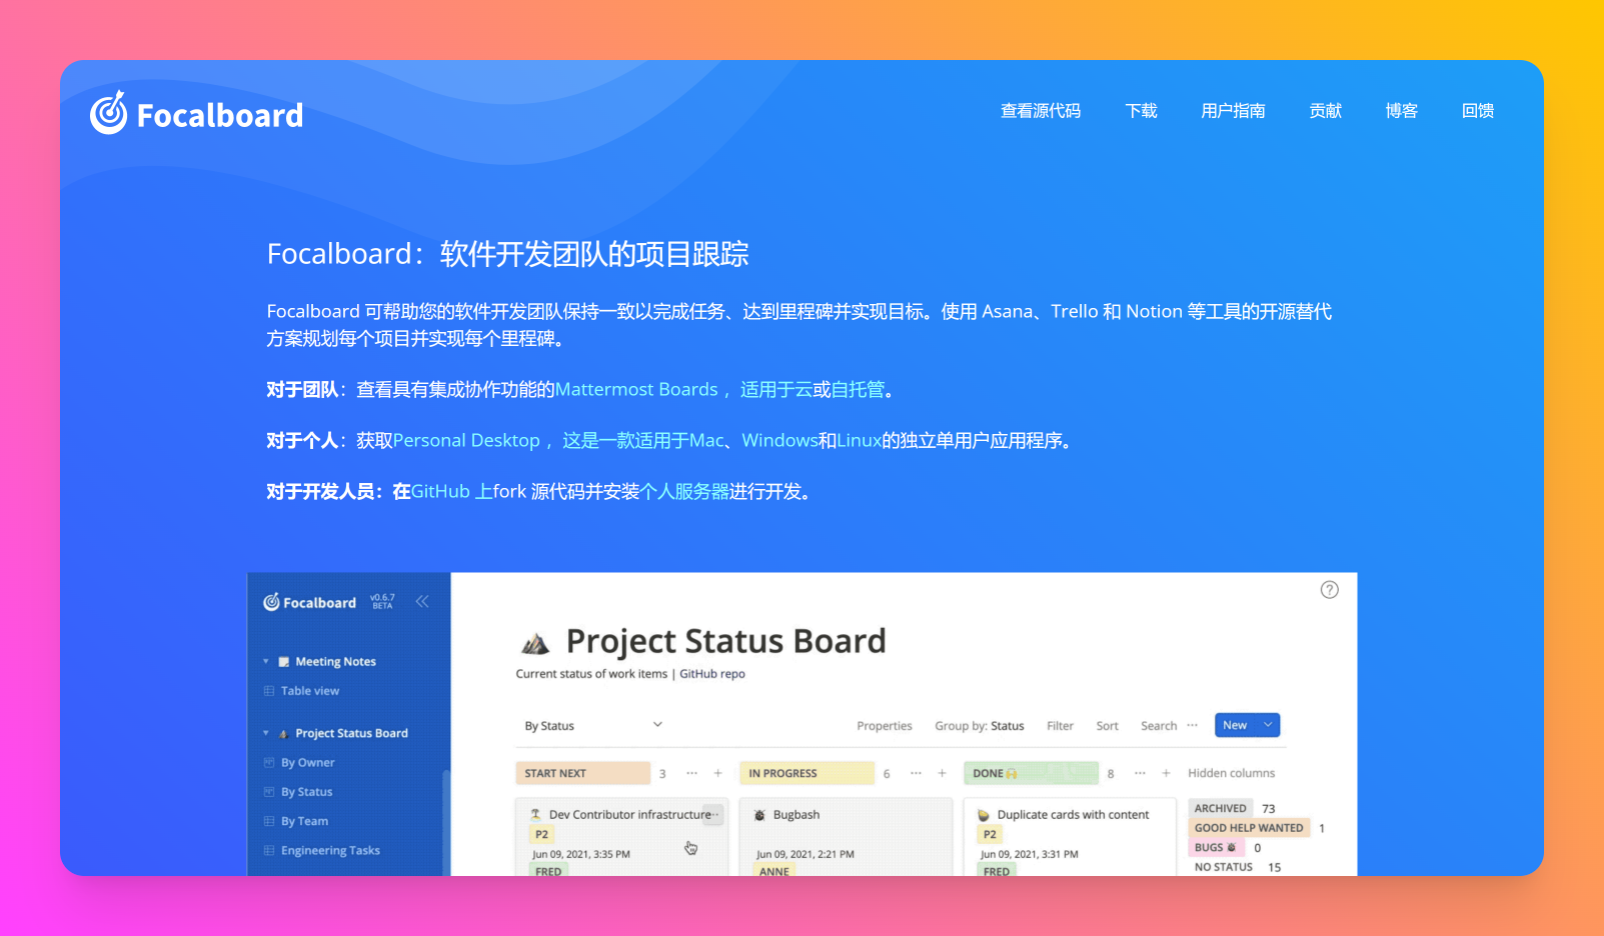Open By Owner view in sidebar

(308, 762)
